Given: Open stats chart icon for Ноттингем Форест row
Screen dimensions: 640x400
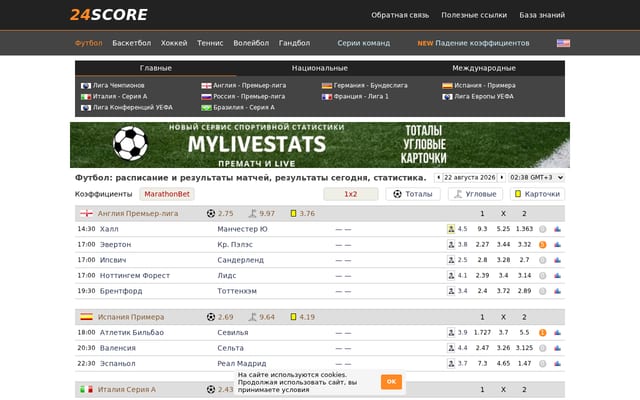Looking at the screenshot, I should pos(558,276).
